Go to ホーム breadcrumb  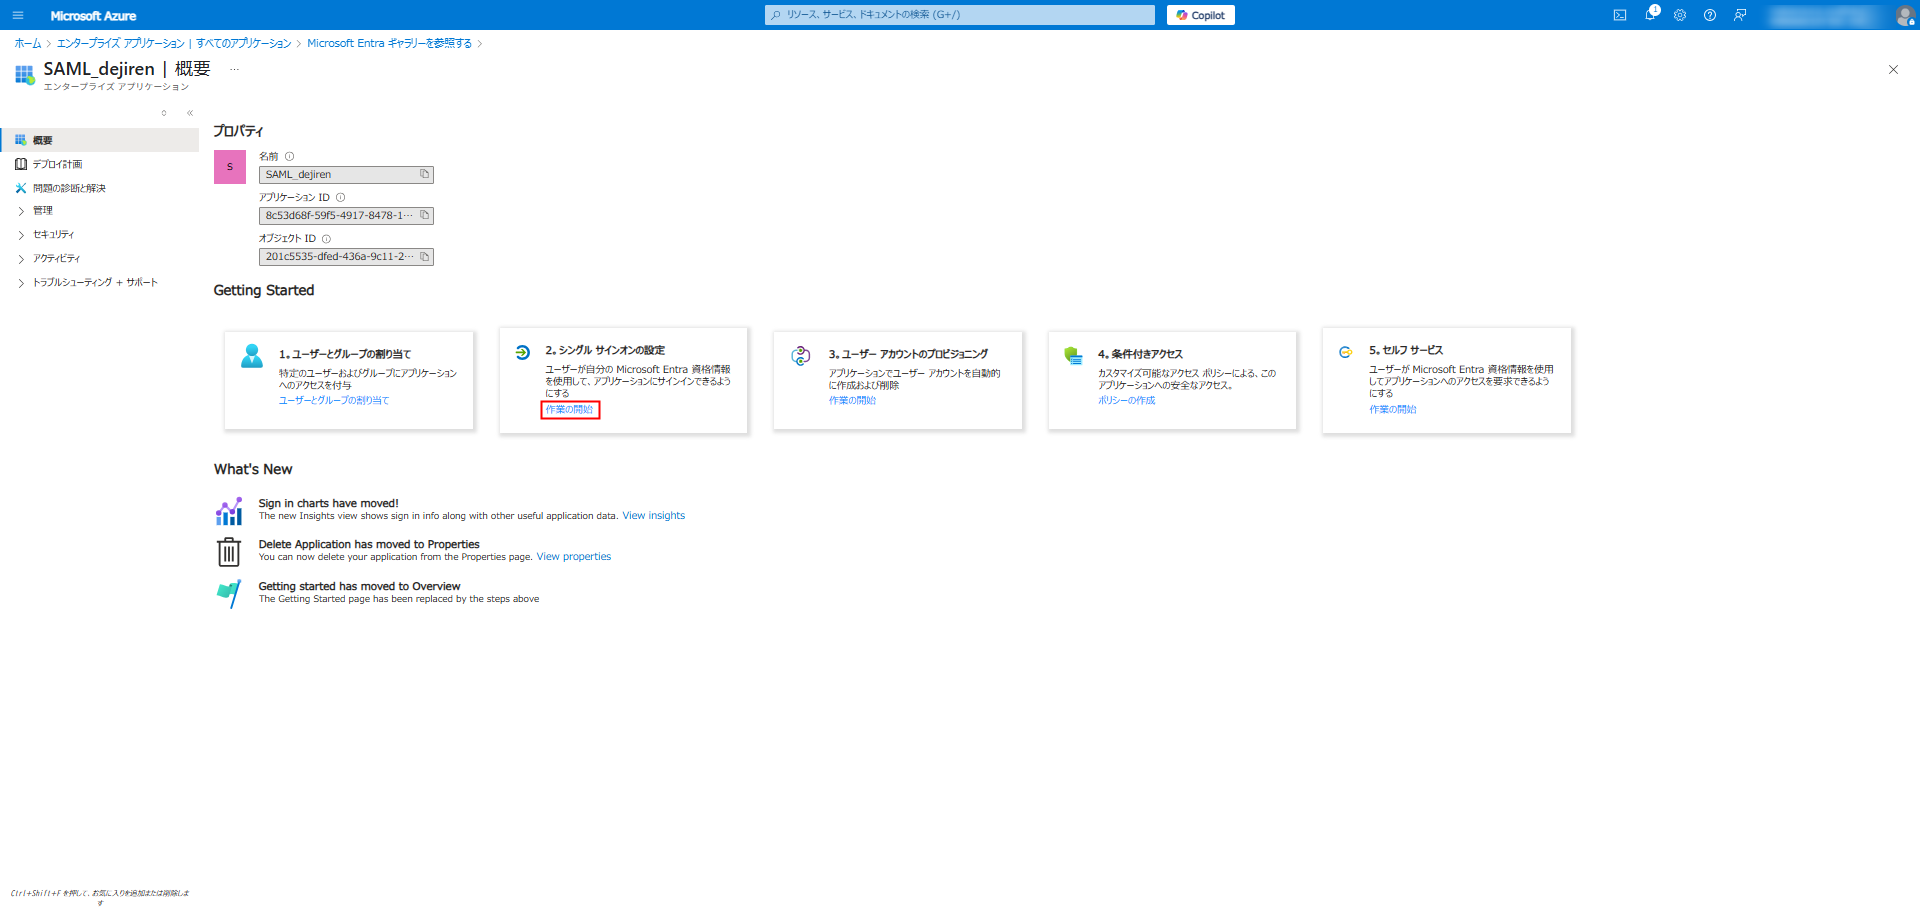click(x=28, y=43)
